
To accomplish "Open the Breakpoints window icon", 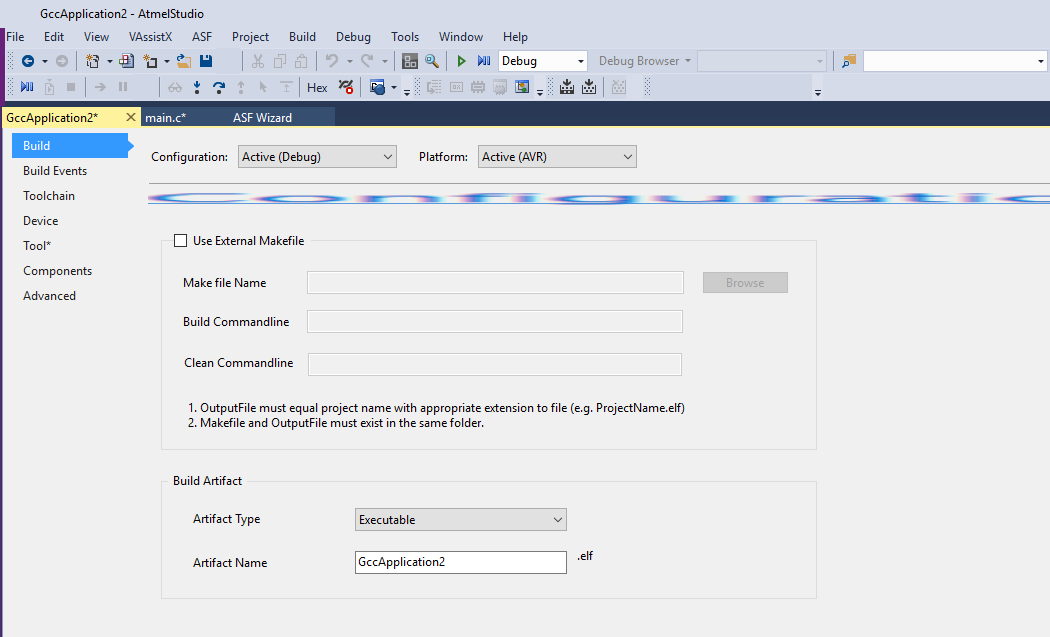I will 378,87.
